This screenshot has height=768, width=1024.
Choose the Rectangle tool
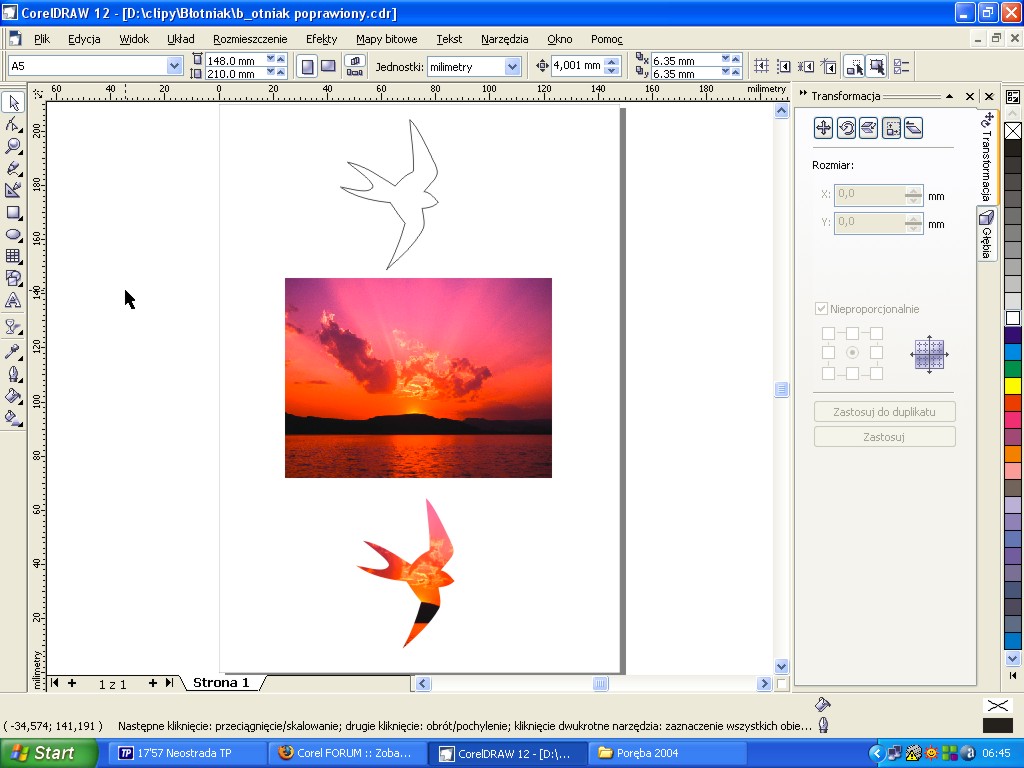click(x=14, y=212)
